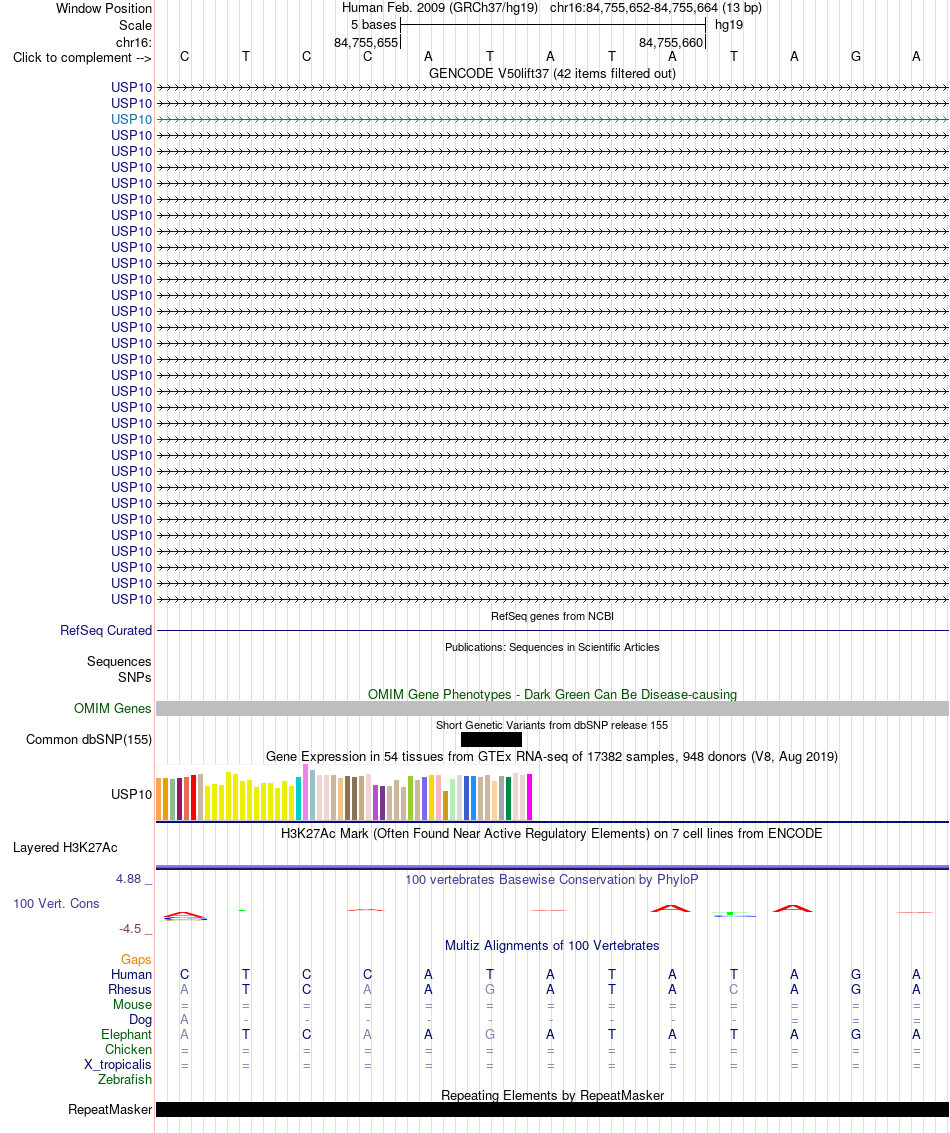Click the SNPs track label
The image size is (950, 1133).
pos(135,677)
